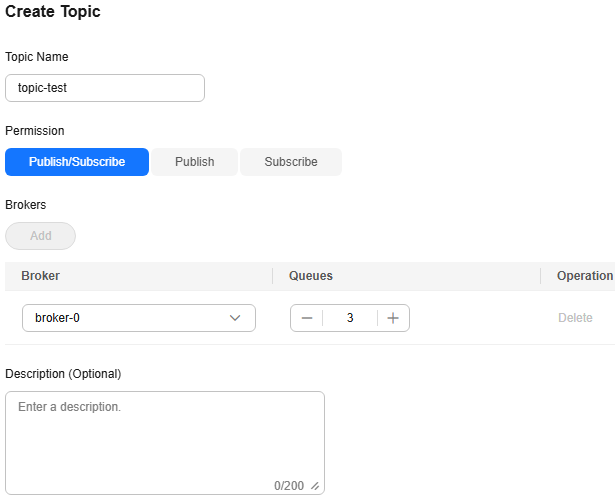
Task: Click the Add brokers button
Action: [x=40, y=236]
